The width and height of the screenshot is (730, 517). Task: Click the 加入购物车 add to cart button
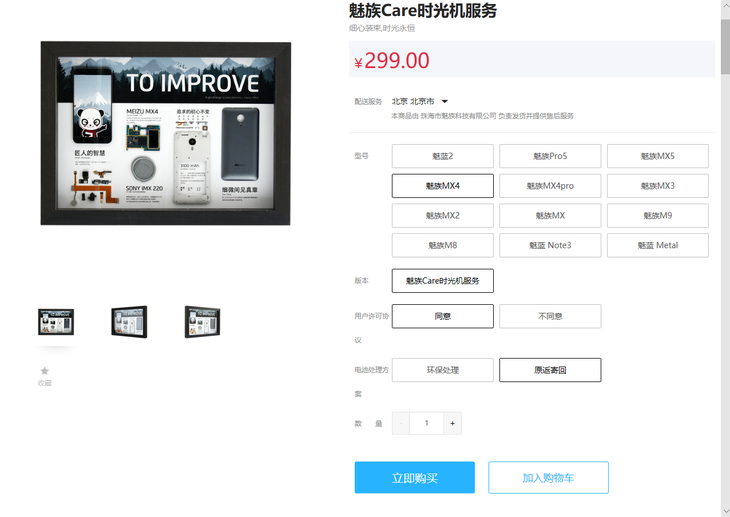548,477
